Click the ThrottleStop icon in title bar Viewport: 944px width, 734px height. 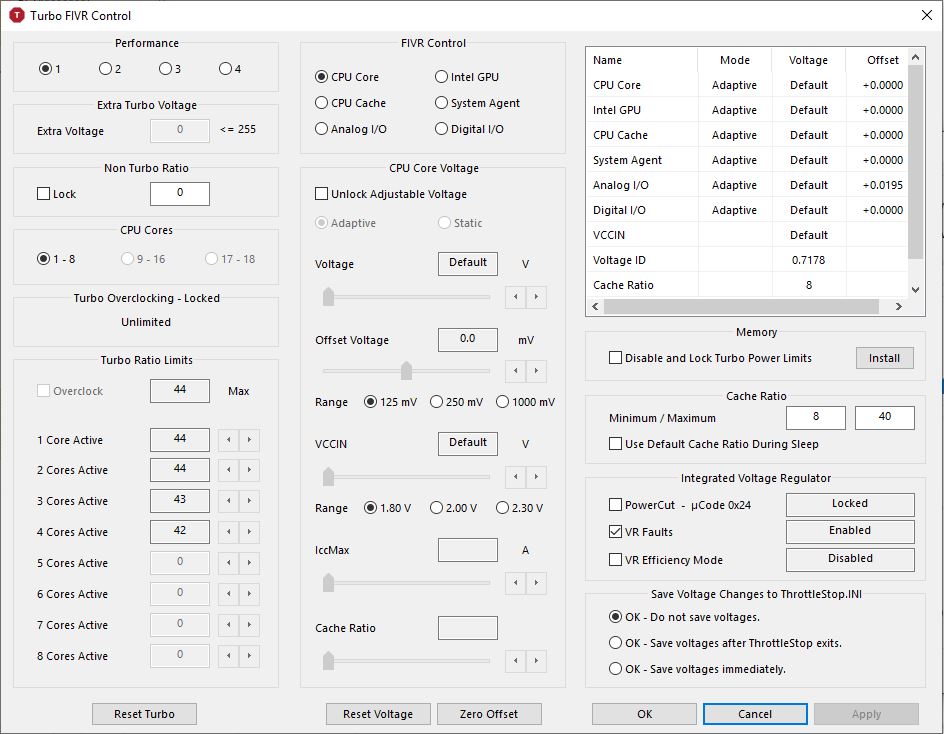16,15
